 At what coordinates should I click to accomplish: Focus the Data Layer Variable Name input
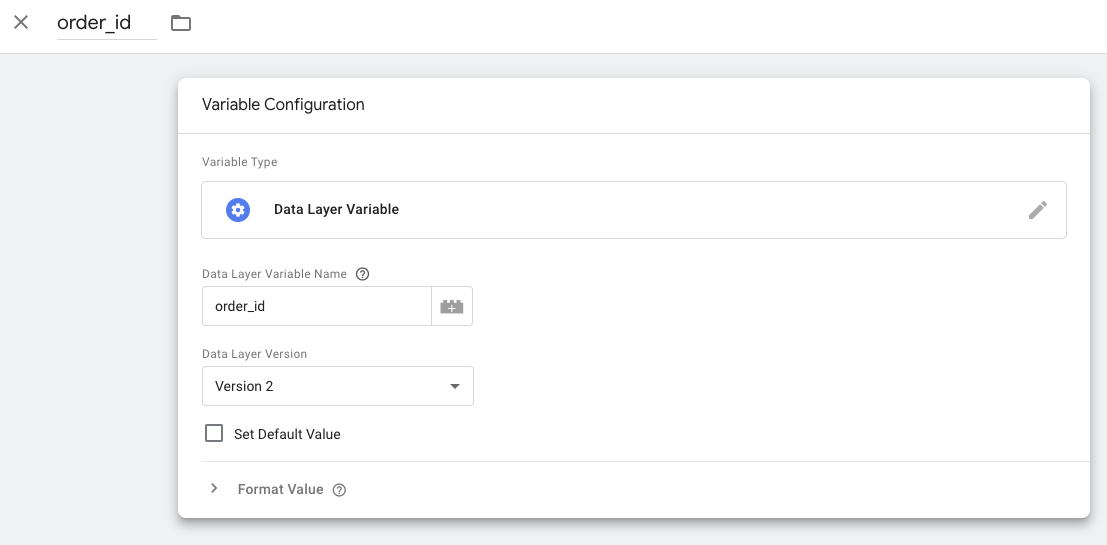pos(317,306)
